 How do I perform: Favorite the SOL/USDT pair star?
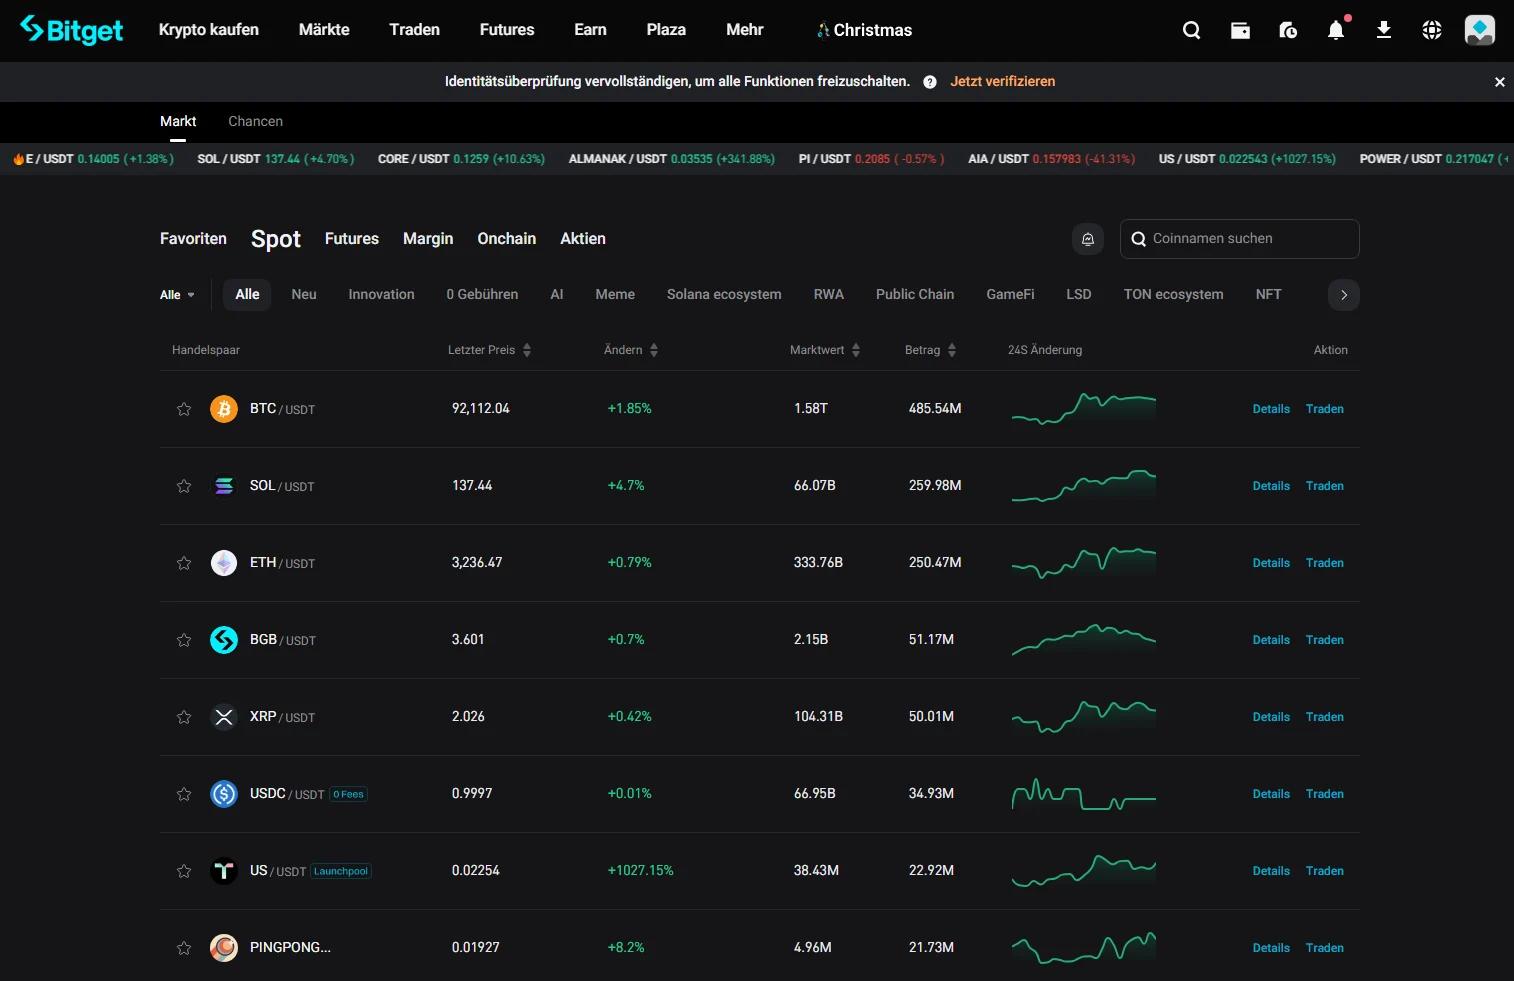184,486
